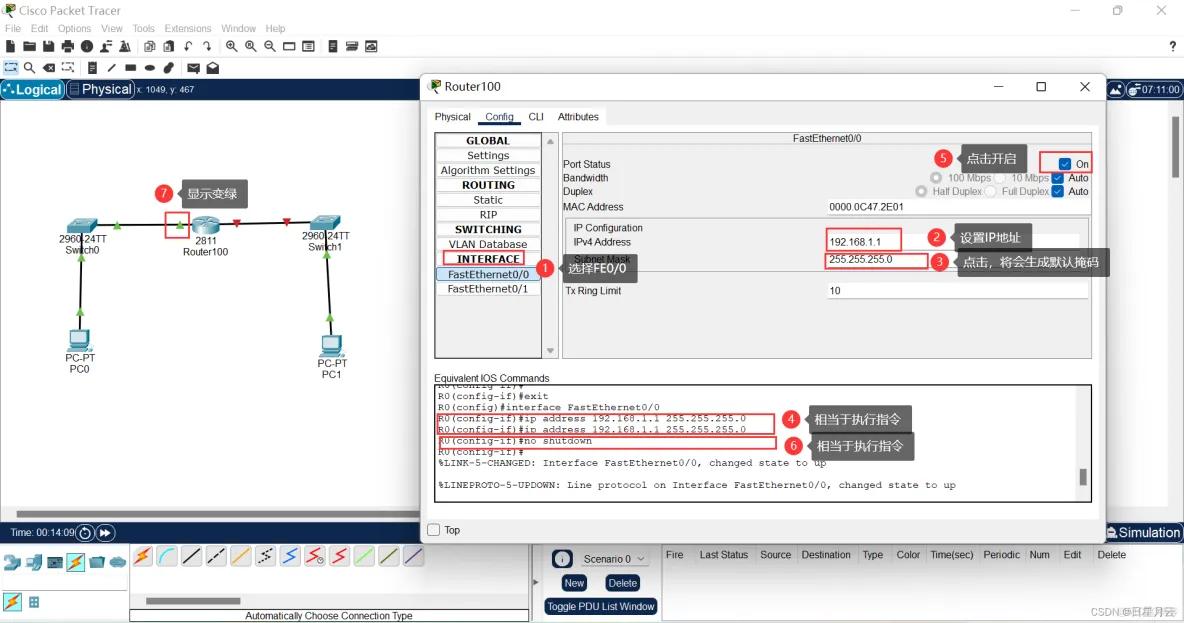The image size is (1184, 623).
Task: Select the 10 Mbps radio button
Action: click(1000, 178)
